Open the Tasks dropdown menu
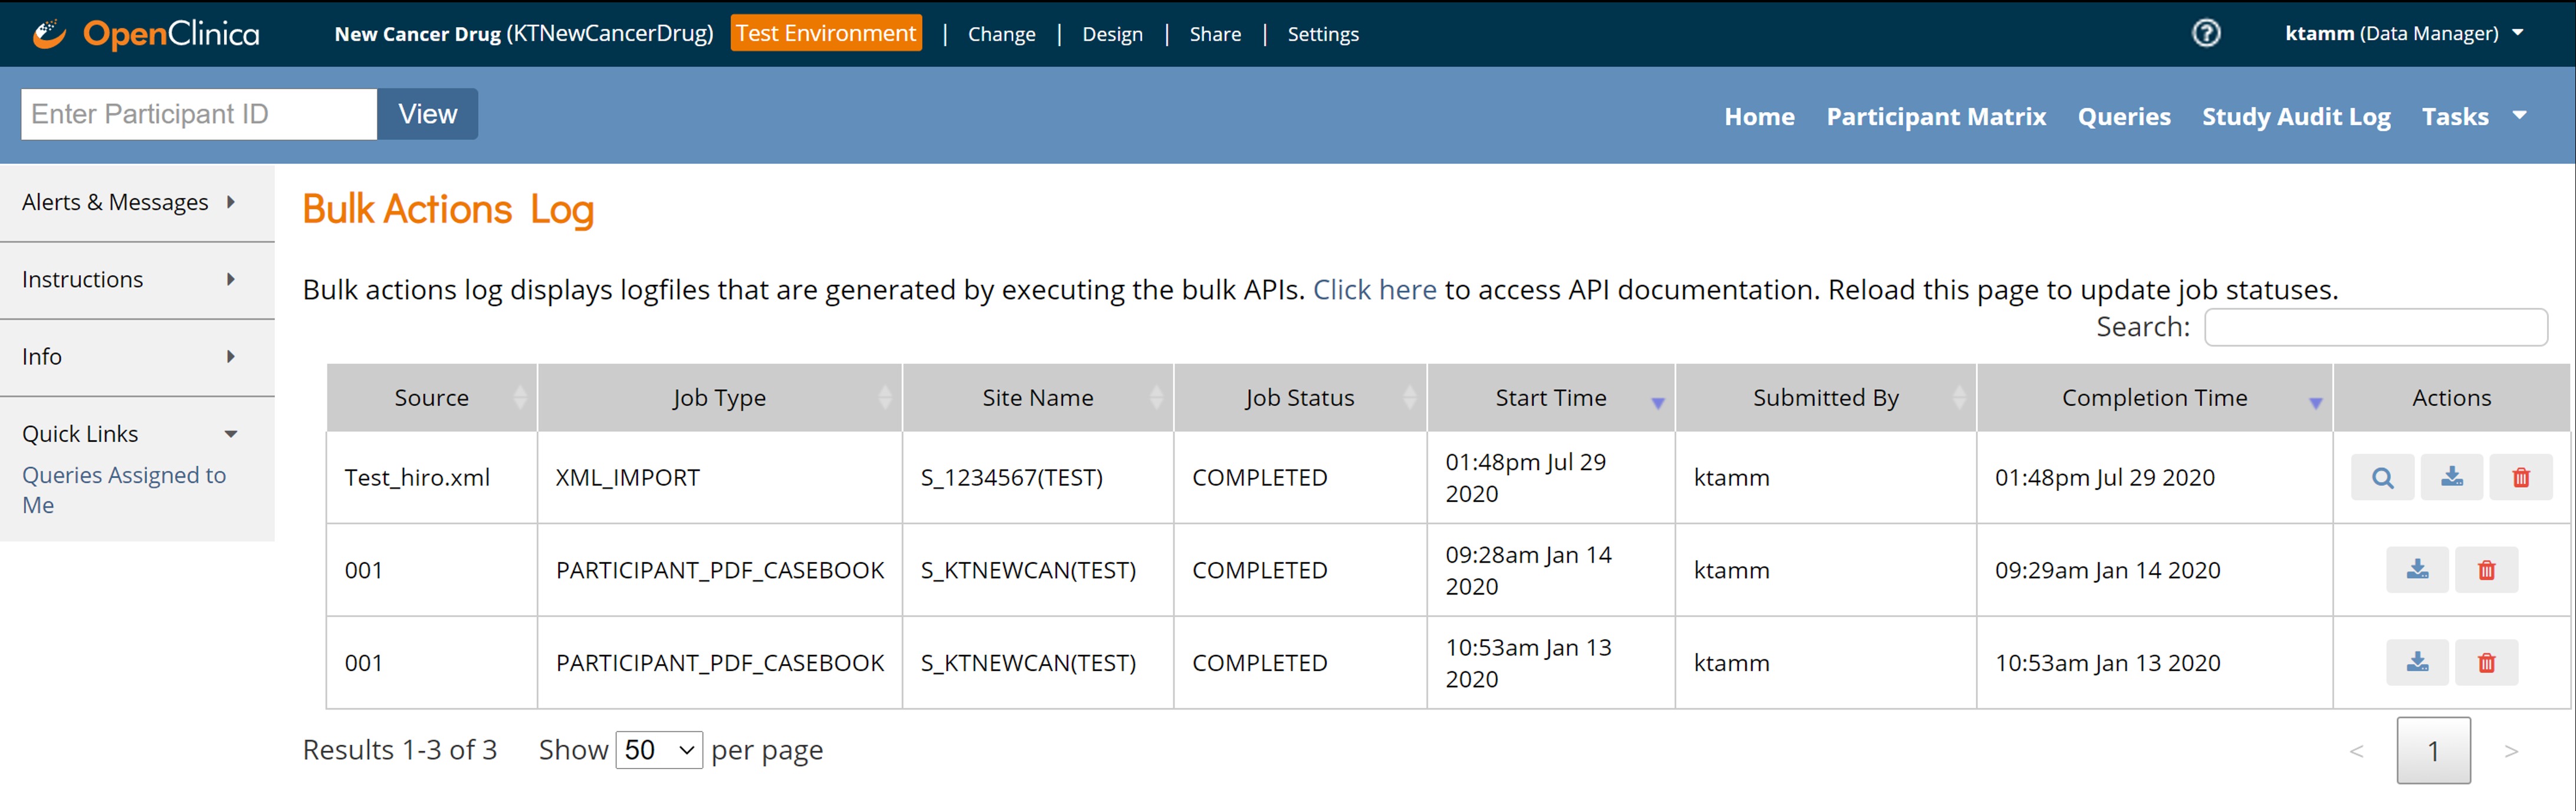 pos(2473,116)
